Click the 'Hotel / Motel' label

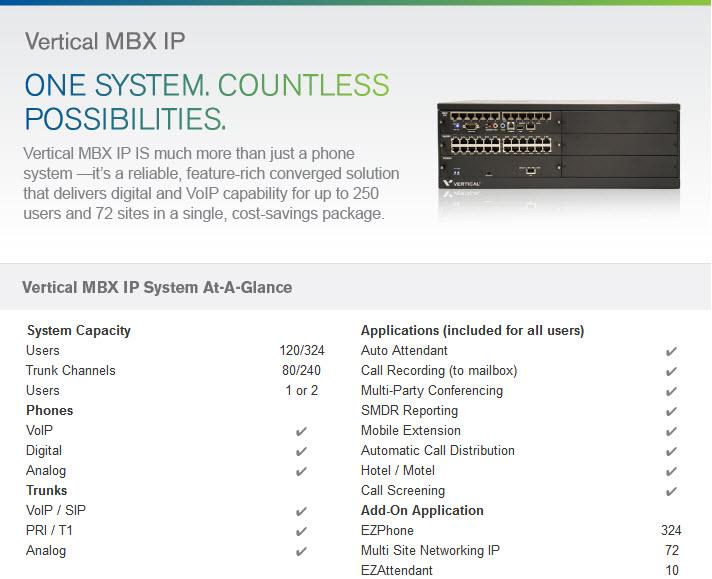pyautogui.click(x=398, y=470)
